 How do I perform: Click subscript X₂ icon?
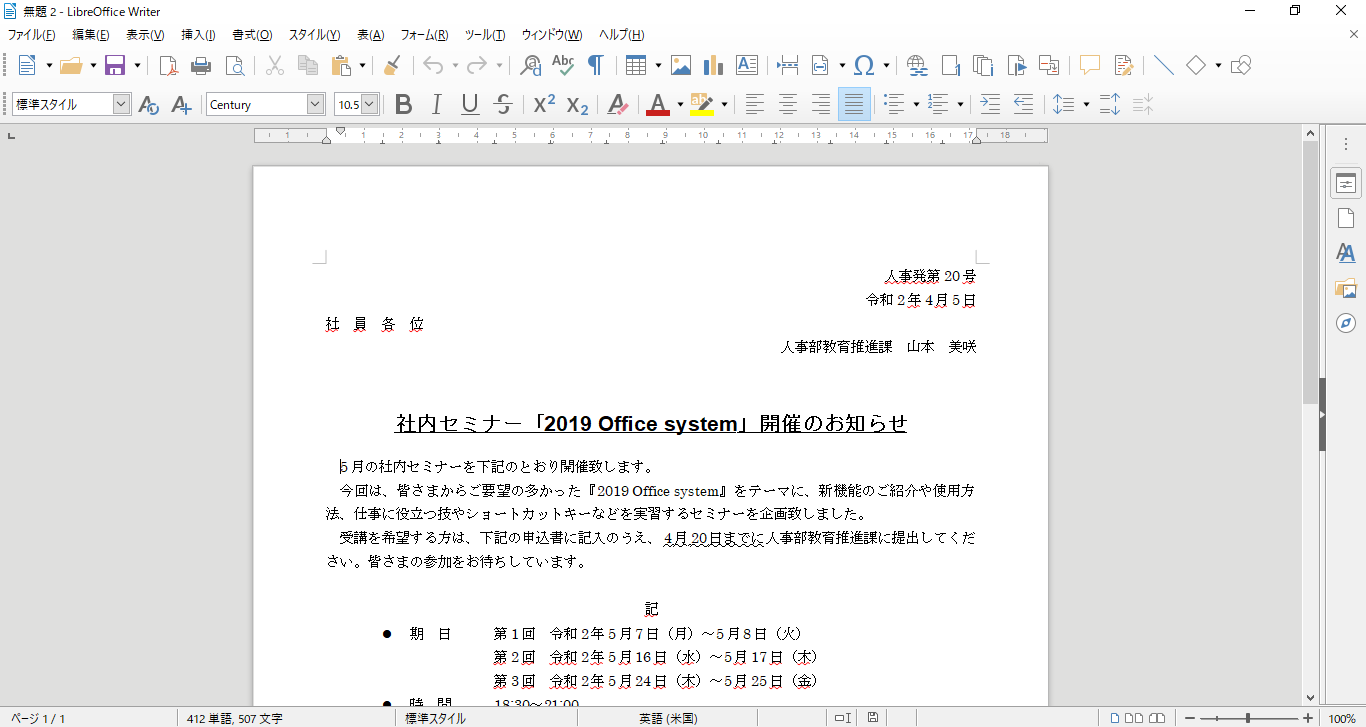point(577,104)
